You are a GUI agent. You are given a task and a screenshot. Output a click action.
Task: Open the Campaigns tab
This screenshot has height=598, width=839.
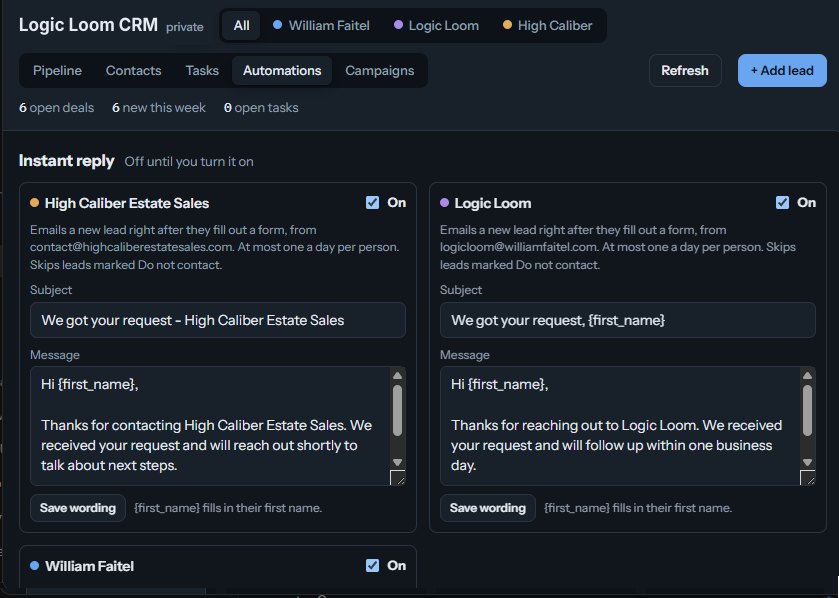click(x=379, y=71)
